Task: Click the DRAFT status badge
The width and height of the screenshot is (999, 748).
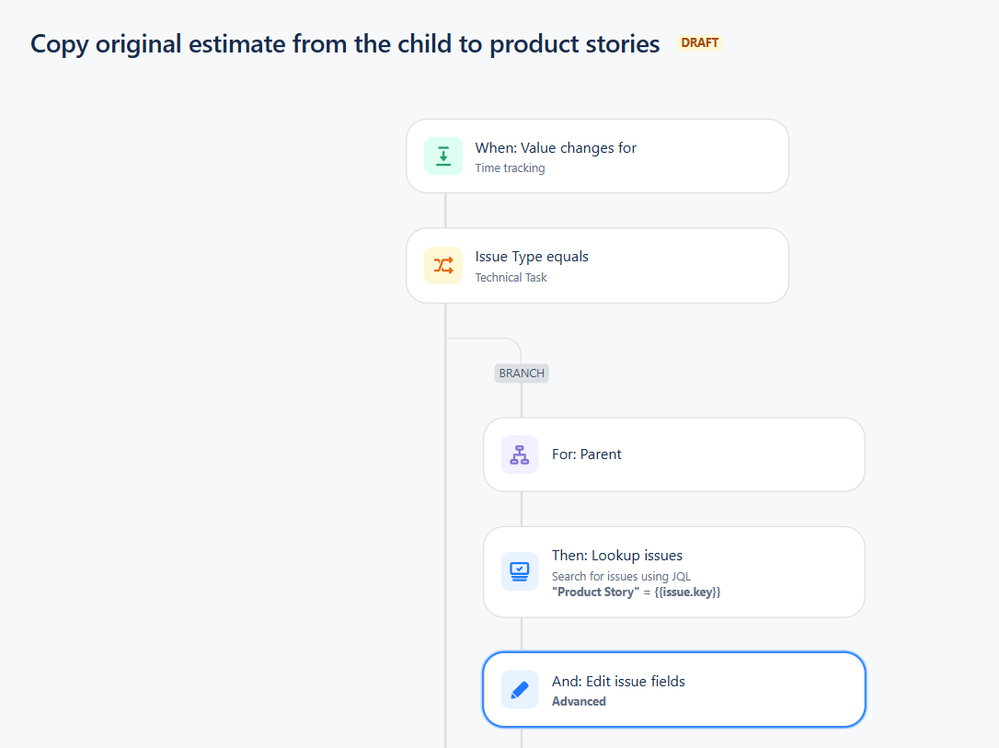Action: pyautogui.click(x=700, y=43)
